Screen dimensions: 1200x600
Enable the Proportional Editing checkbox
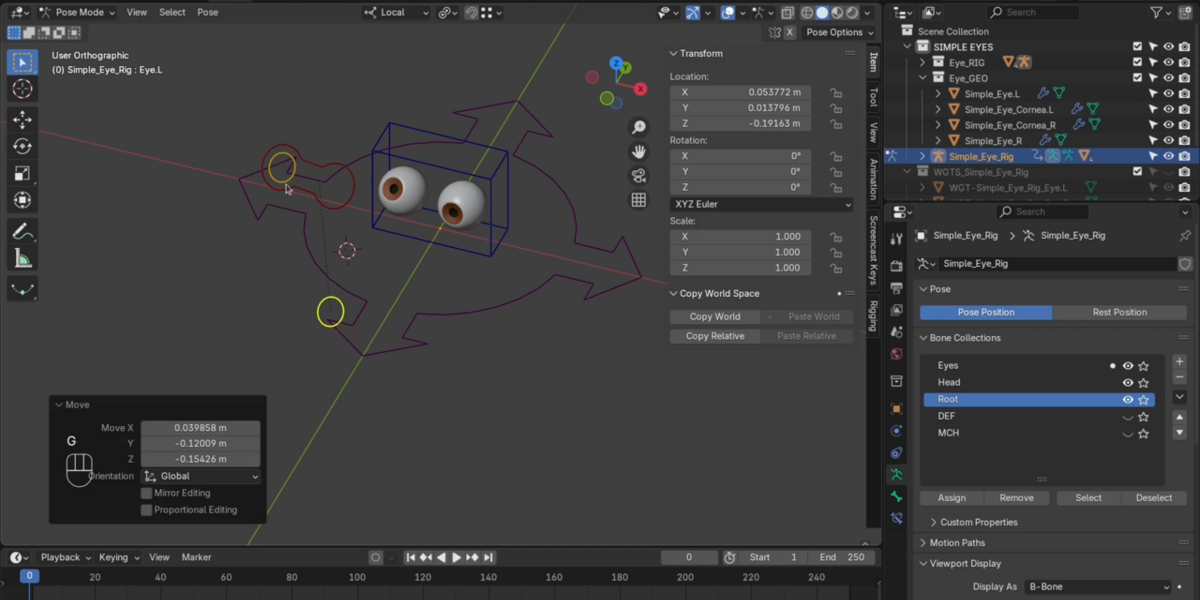click(x=146, y=510)
